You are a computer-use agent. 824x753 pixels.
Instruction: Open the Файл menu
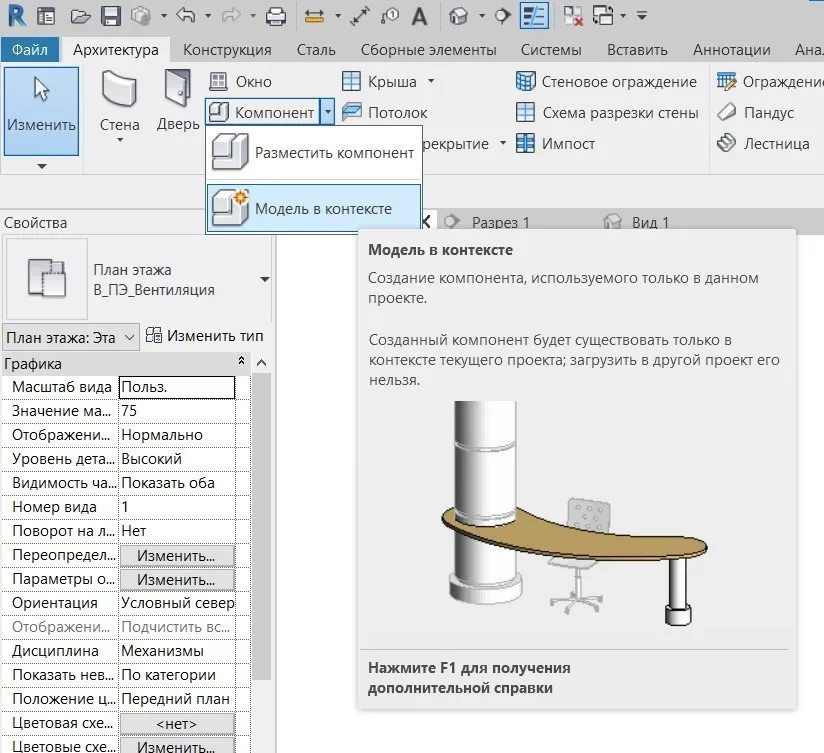(29, 48)
